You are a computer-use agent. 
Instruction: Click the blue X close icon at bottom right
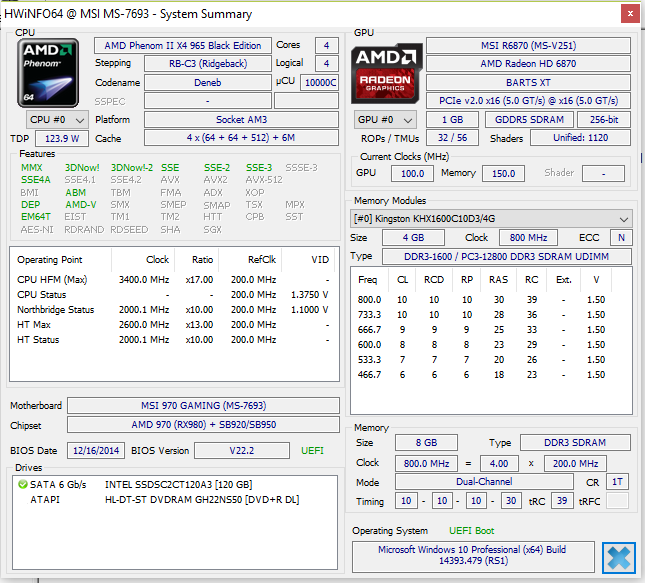coord(619,558)
